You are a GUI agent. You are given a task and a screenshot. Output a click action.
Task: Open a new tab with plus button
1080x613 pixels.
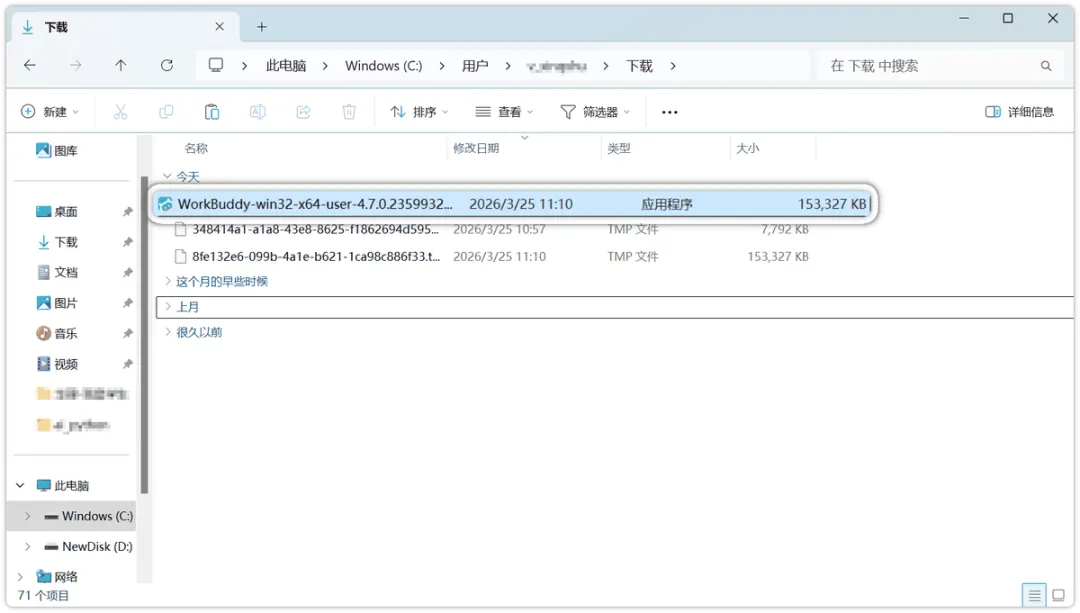coord(262,27)
